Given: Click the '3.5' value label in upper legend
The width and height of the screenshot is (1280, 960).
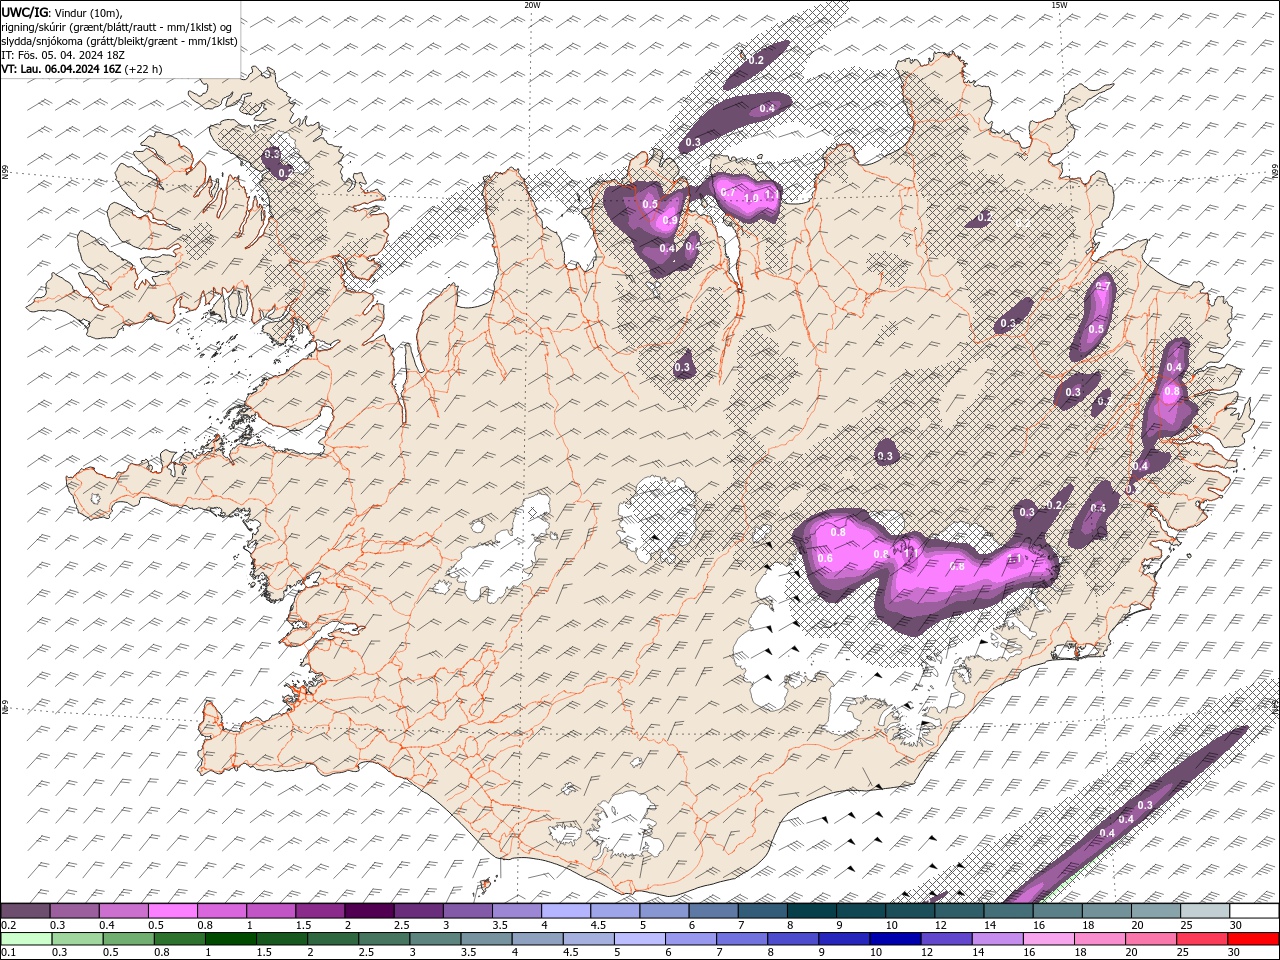Looking at the screenshot, I should [498, 925].
